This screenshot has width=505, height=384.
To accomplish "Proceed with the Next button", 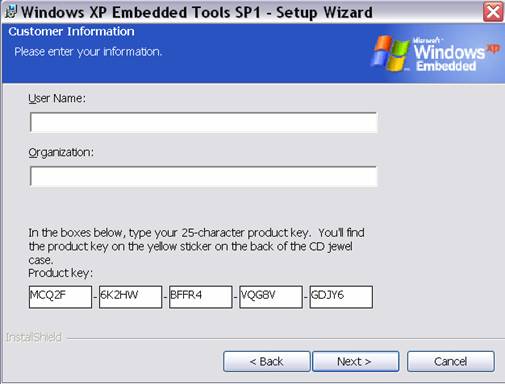I will [x=356, y=361].
